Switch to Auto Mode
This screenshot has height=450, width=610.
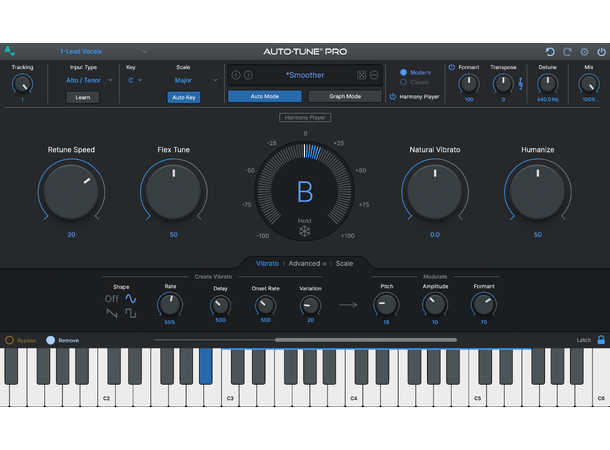265,96
